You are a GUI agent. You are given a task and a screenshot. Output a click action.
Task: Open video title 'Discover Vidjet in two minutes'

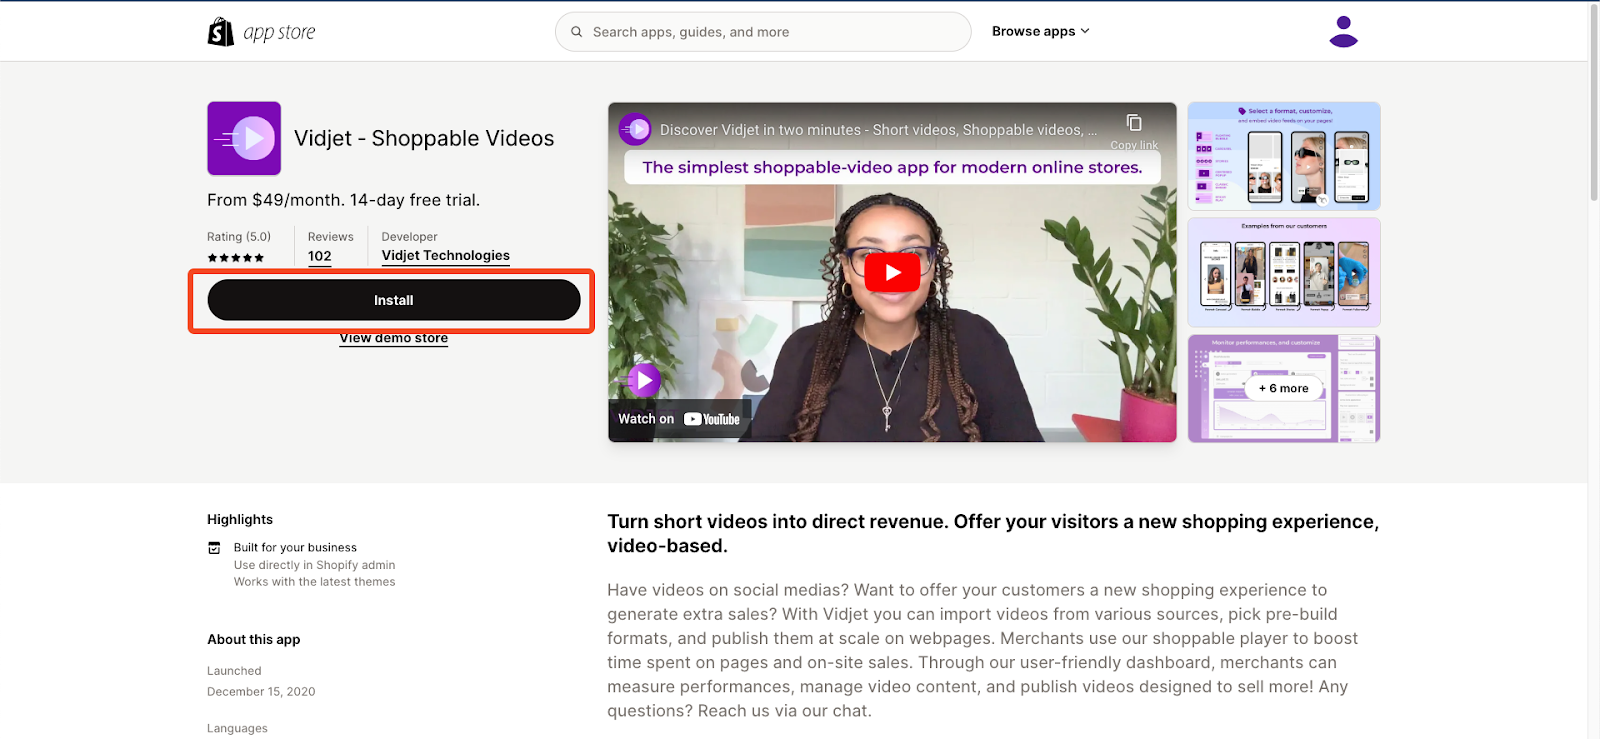click(x=878, y=130)
